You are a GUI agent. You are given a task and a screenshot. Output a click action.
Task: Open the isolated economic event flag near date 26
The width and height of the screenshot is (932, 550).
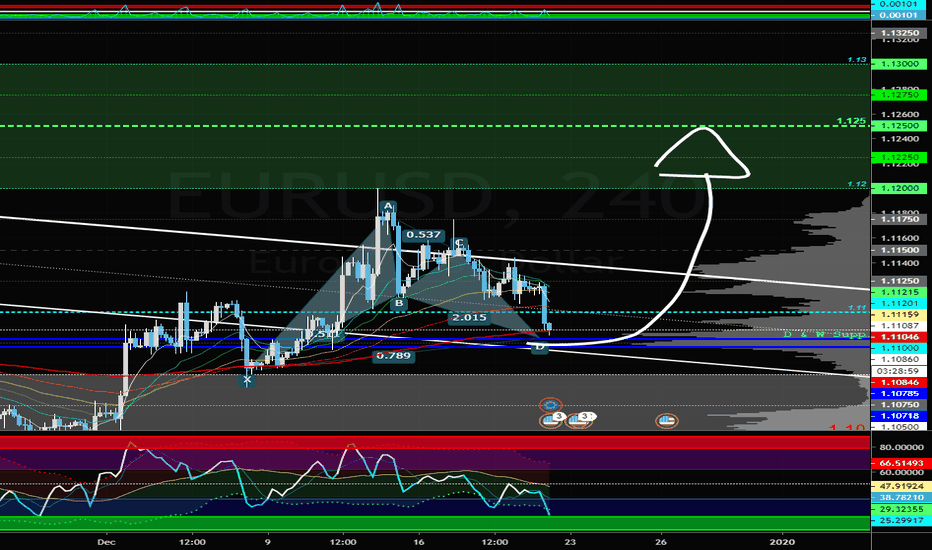coord(665,421)
